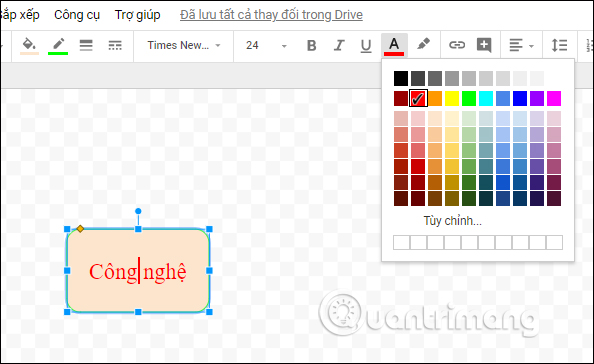Pick the yellow swatch in bright row
This screenshot has width=594, height=364.
click(x=452, y=98)
